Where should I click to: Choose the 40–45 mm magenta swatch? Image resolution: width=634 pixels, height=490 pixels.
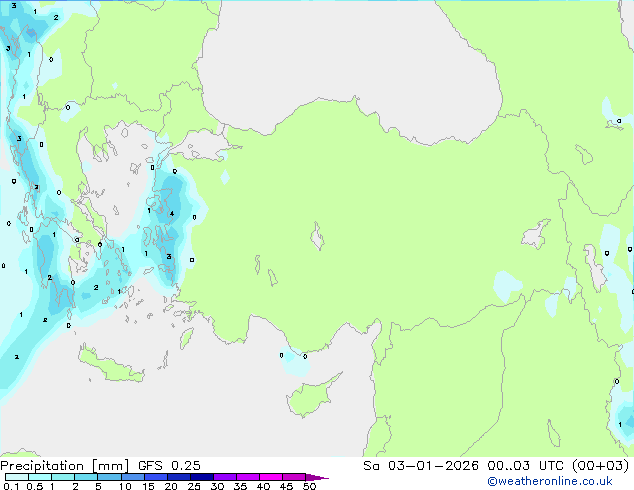point(271,477)
